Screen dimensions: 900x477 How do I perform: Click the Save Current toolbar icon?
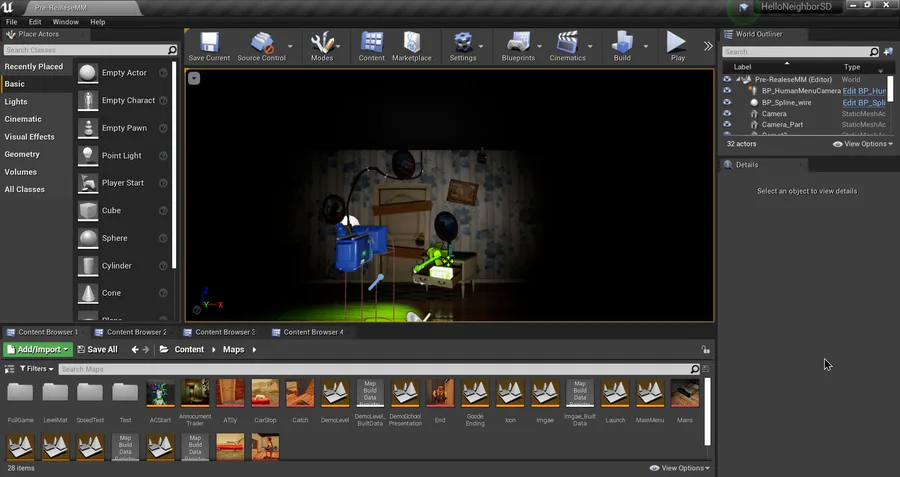(209, 43)
